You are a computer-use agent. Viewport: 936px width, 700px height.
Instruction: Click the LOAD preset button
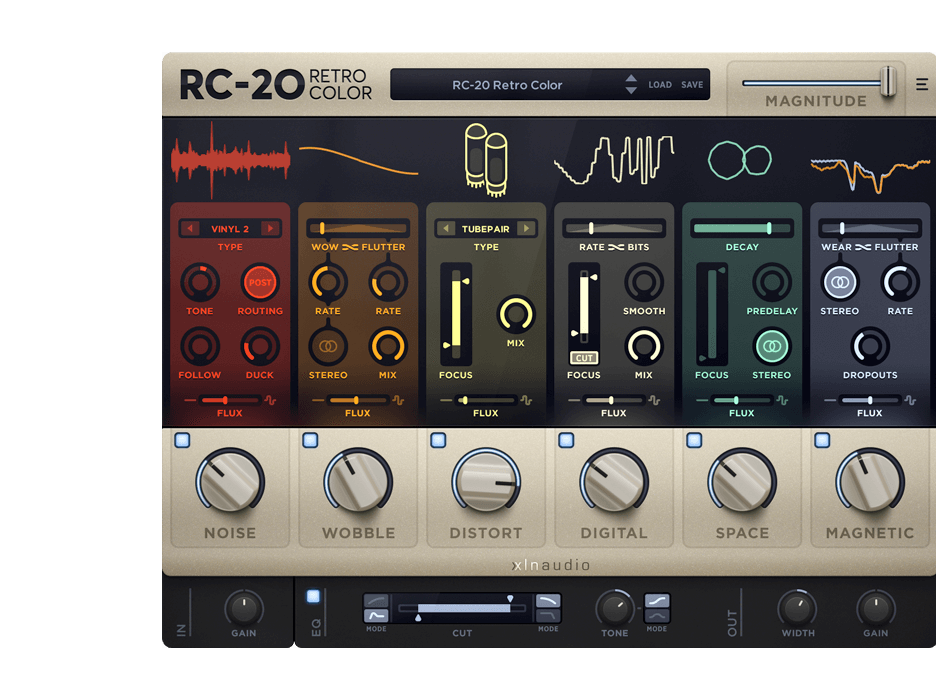(x=660, y=85)
